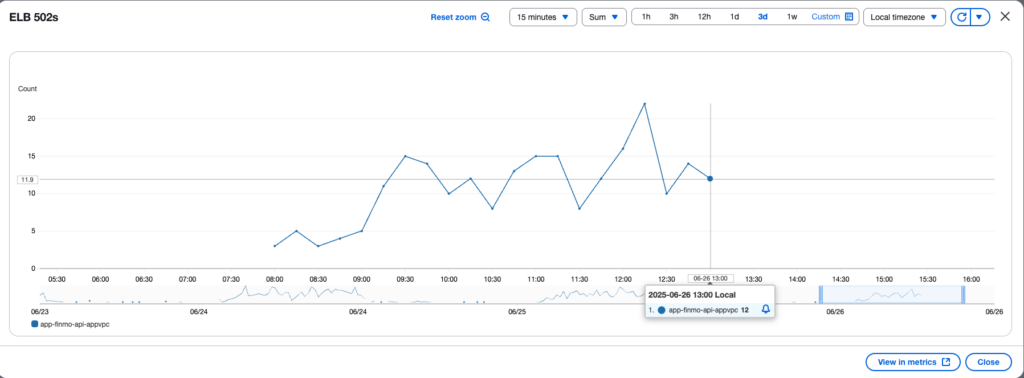Close the ELB 502s dialog with X
Viewport: 1024px width, 378px height.
tap(1005, 17)
